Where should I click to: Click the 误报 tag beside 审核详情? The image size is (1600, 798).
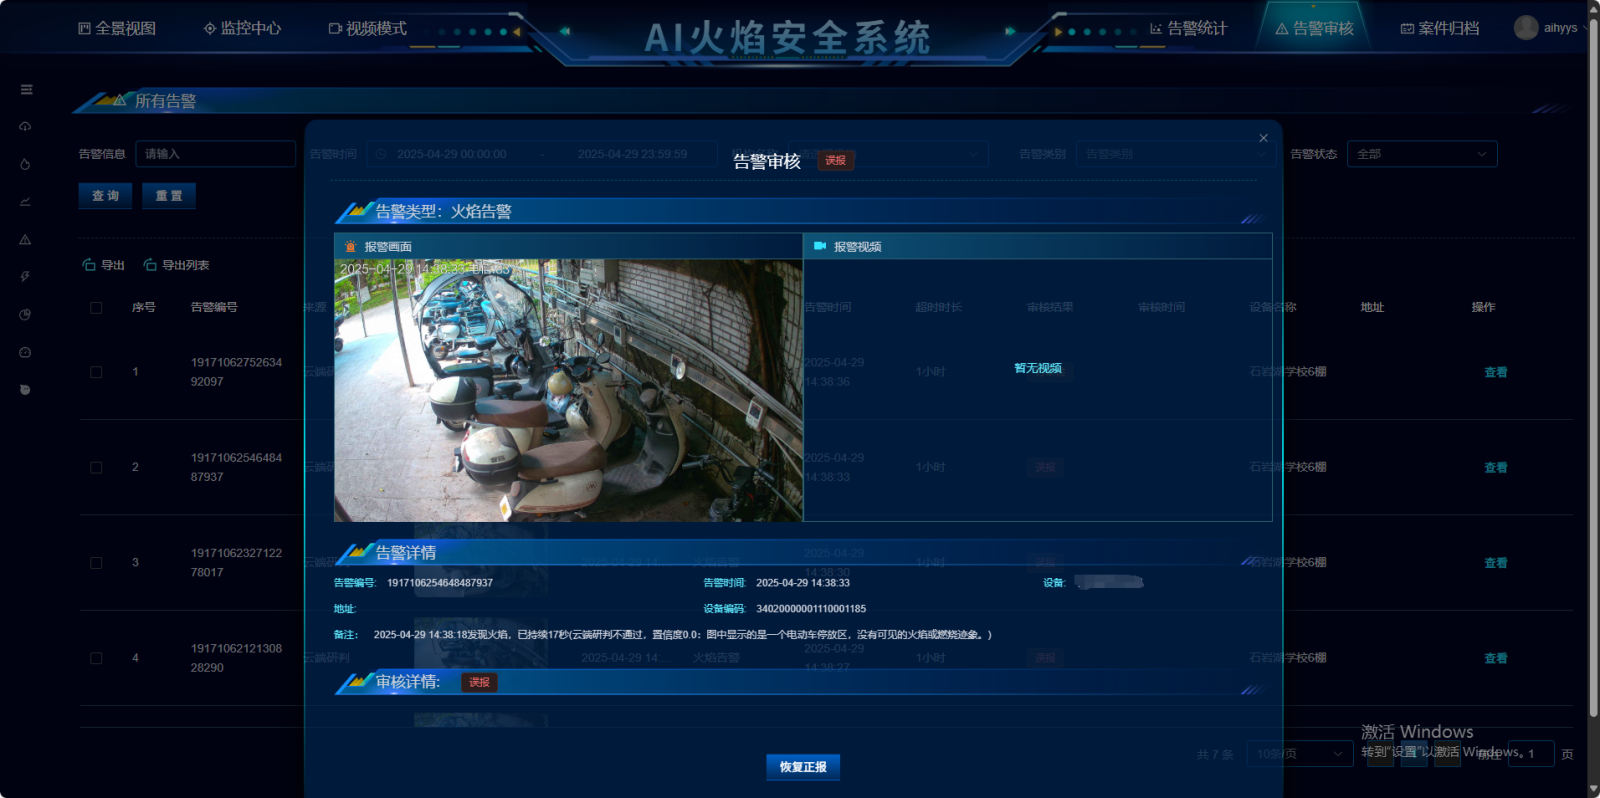click(480, 682)
